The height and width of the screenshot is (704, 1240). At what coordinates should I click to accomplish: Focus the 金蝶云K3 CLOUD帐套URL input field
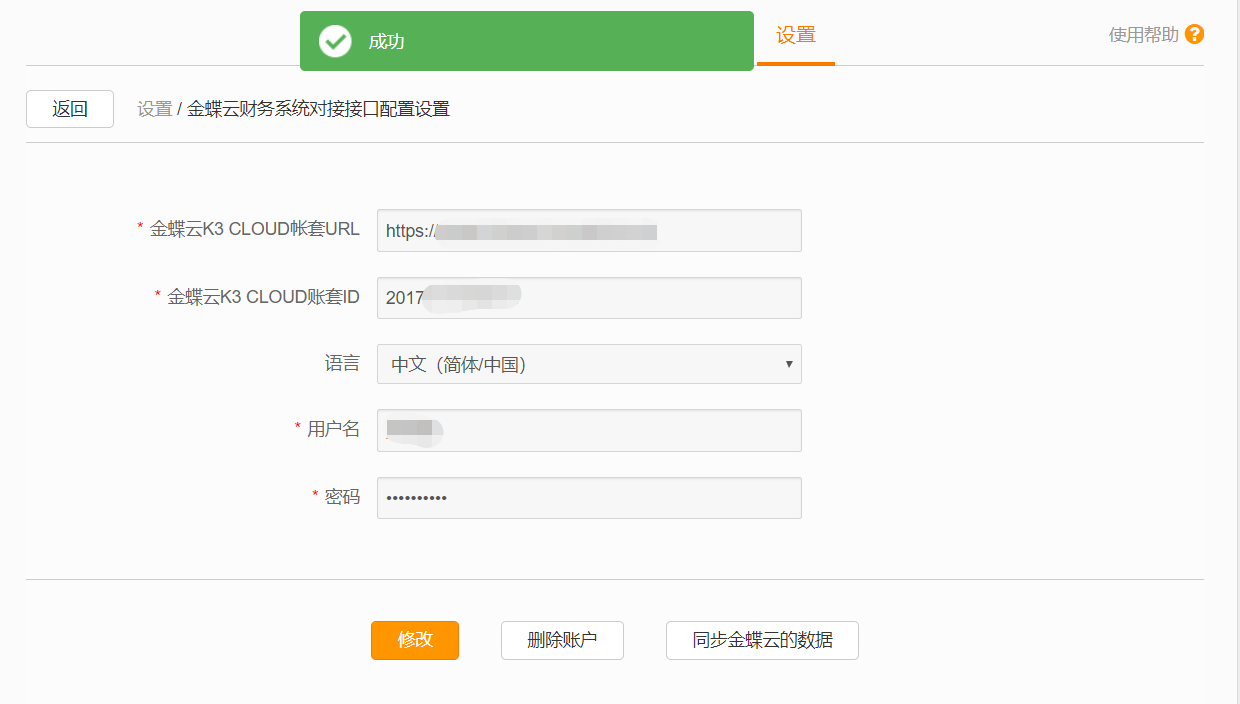[589, 230]
